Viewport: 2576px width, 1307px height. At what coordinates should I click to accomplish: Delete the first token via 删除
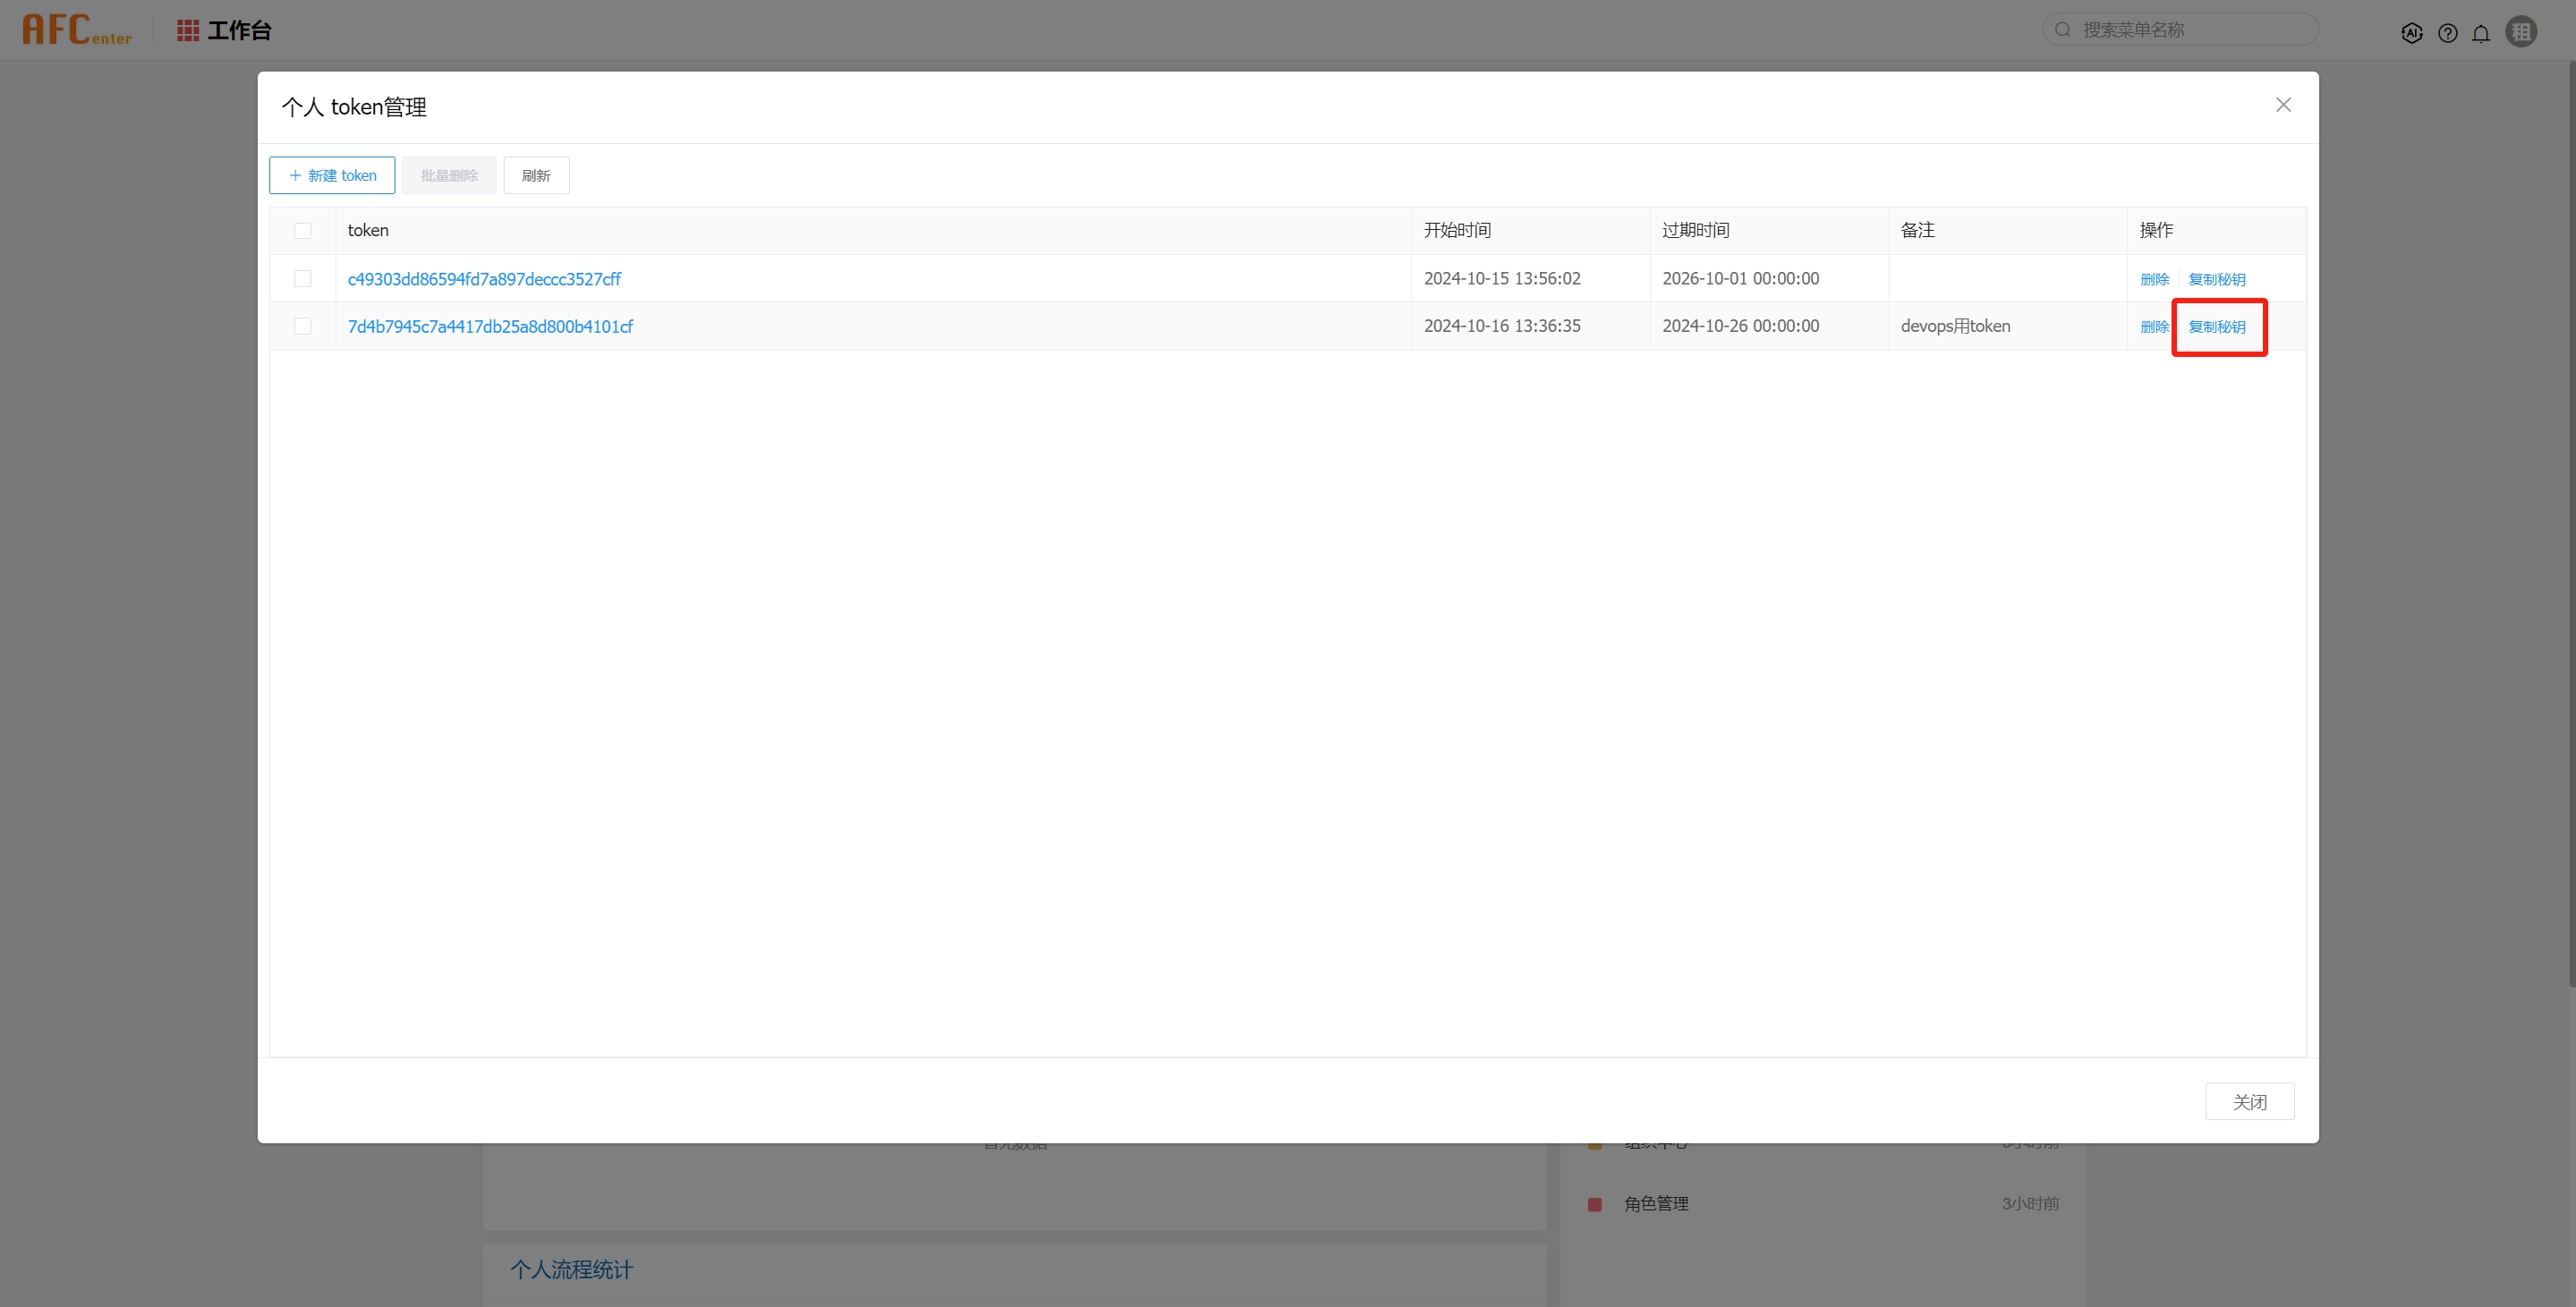[x=2154, y=279]
